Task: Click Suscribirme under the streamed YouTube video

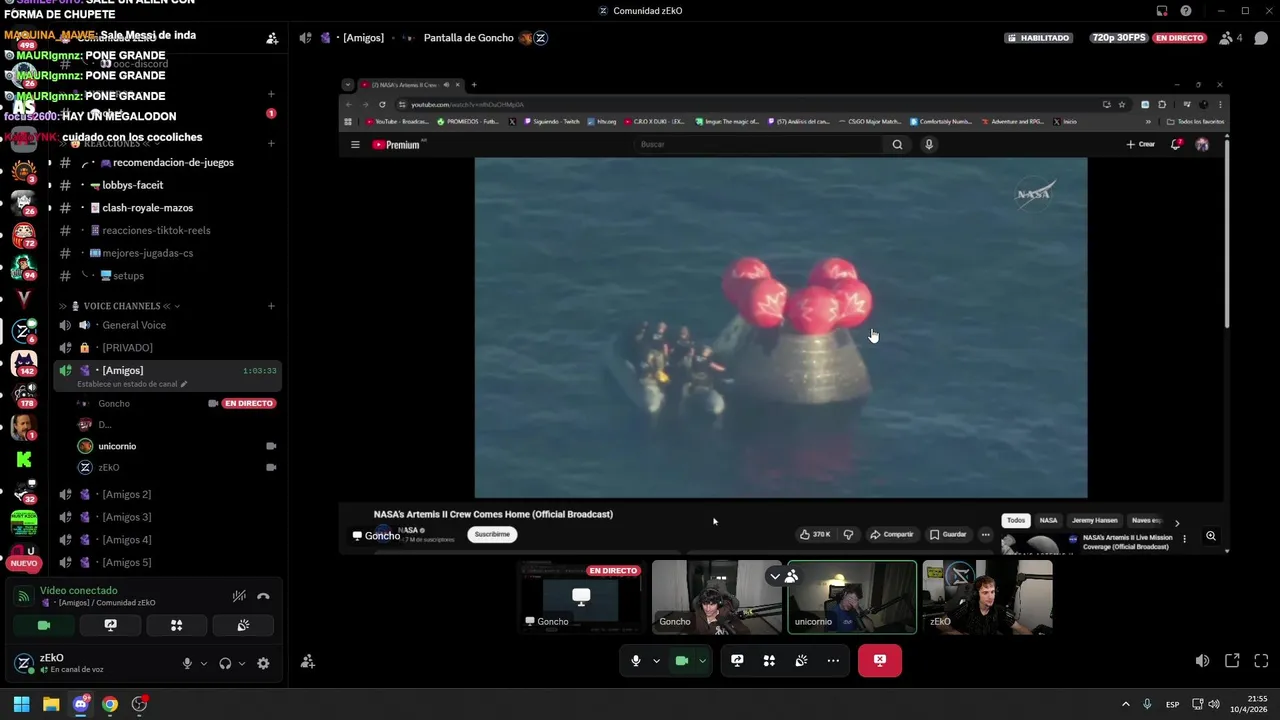Action: [492, 534]
